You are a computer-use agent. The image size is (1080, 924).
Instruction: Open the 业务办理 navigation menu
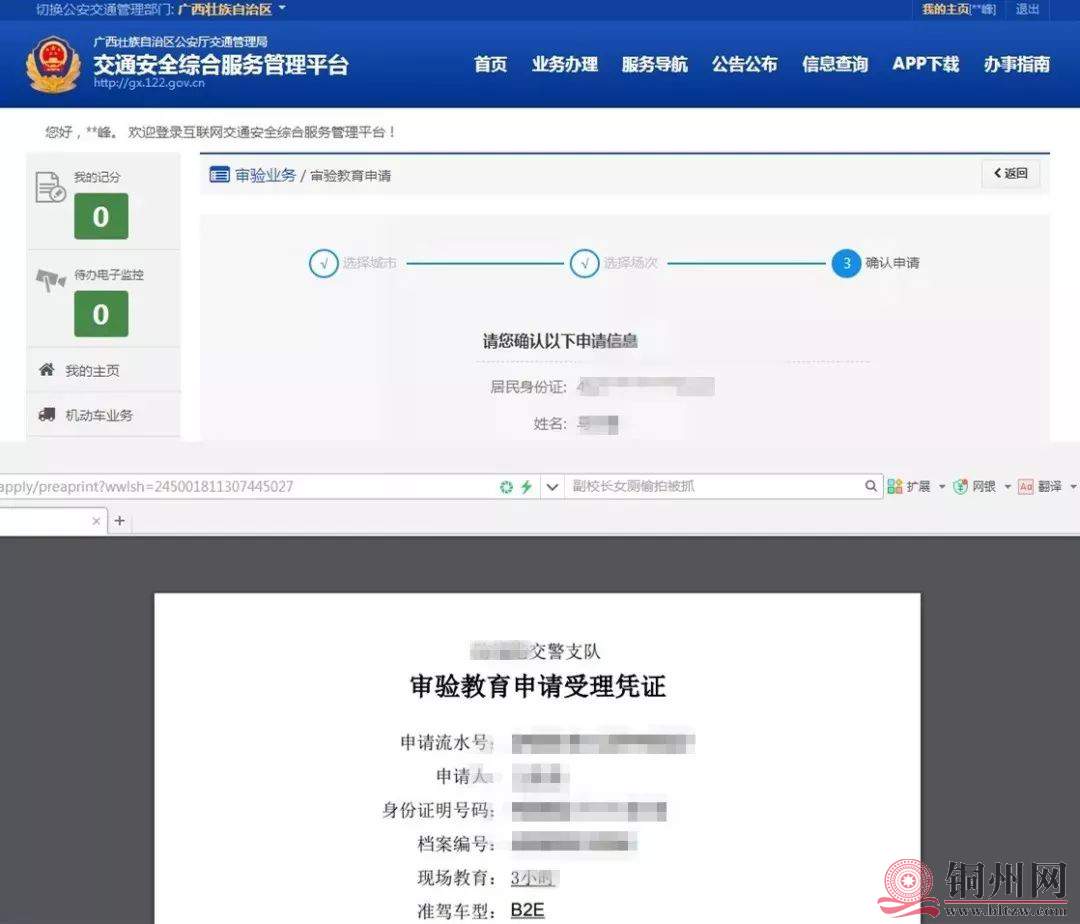coord(565,64)
